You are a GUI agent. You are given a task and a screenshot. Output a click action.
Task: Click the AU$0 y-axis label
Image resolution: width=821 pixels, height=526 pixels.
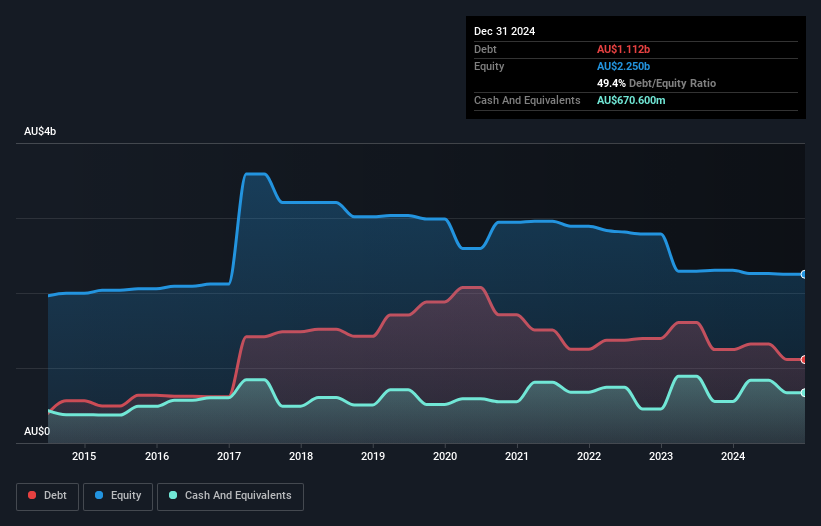(x=37, y=431)
